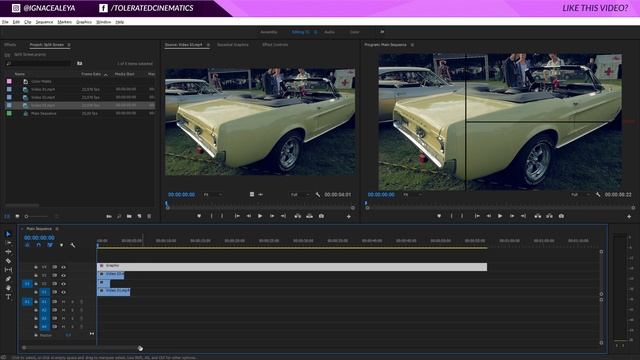
Task: Open Source monitor button editor plus
Action: coord(349,216)
